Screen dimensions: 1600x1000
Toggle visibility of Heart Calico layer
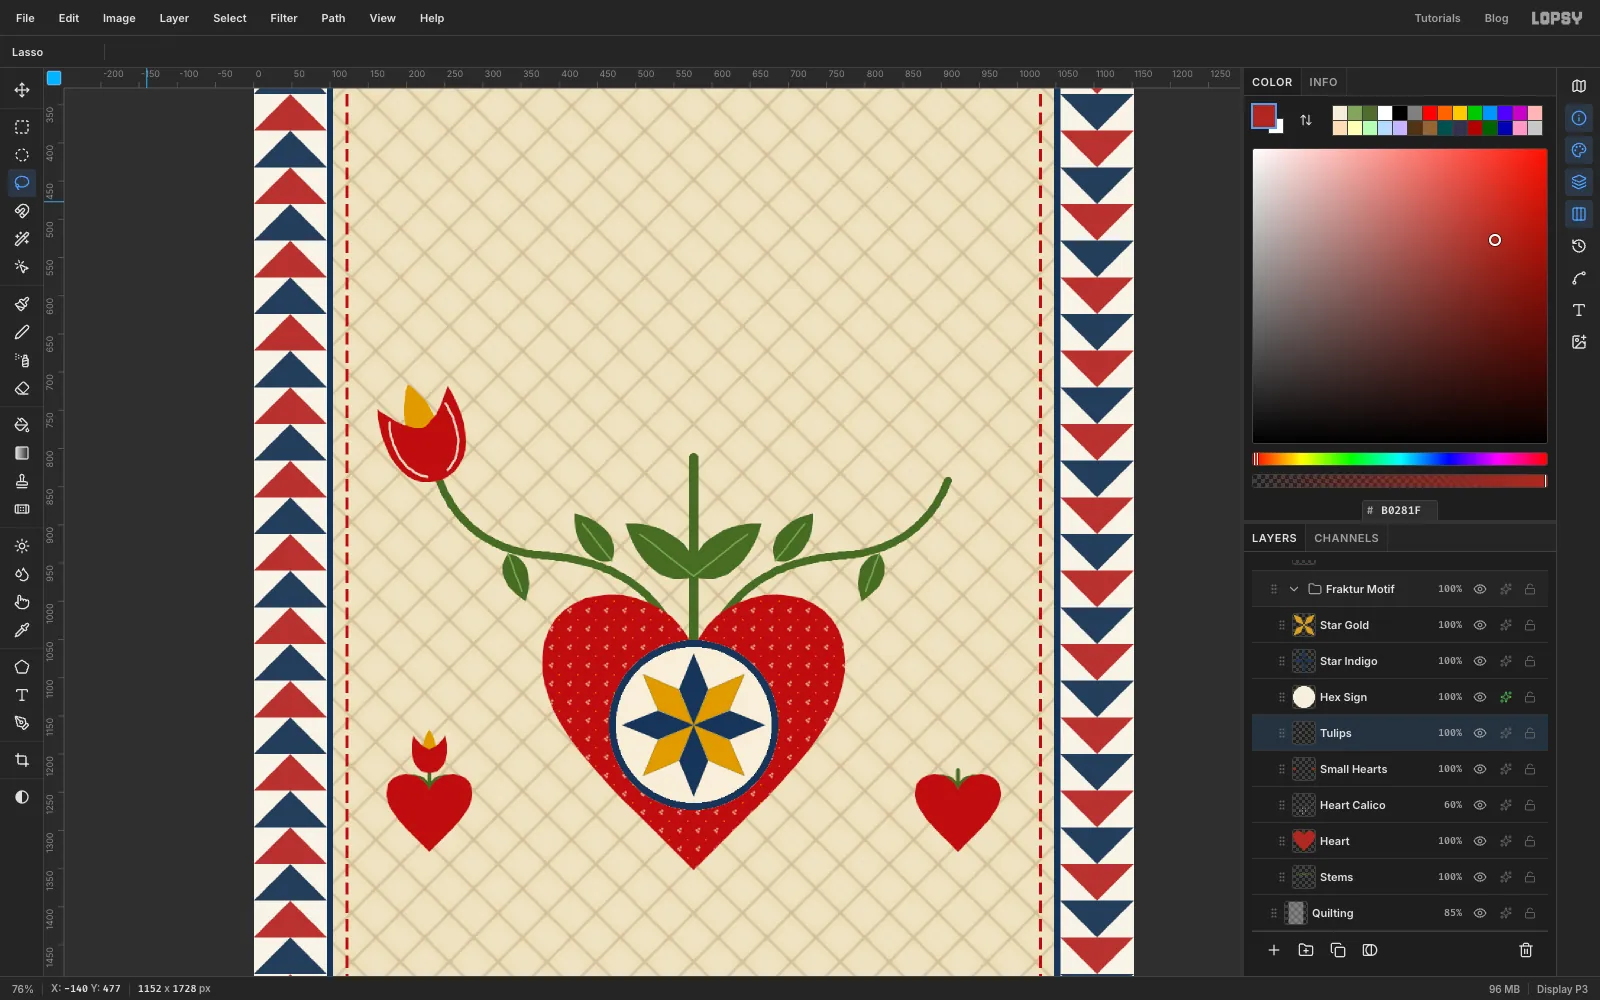point(1480,805)
